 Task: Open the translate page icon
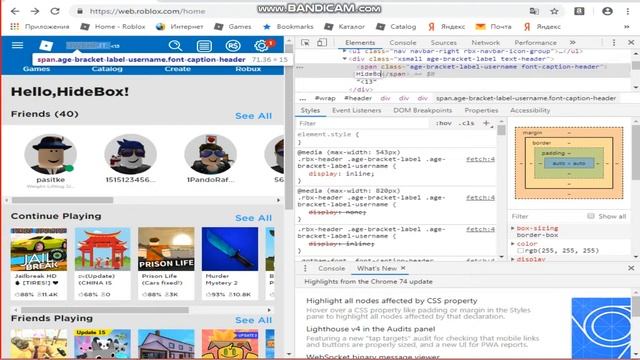click(x=534, y=11)
